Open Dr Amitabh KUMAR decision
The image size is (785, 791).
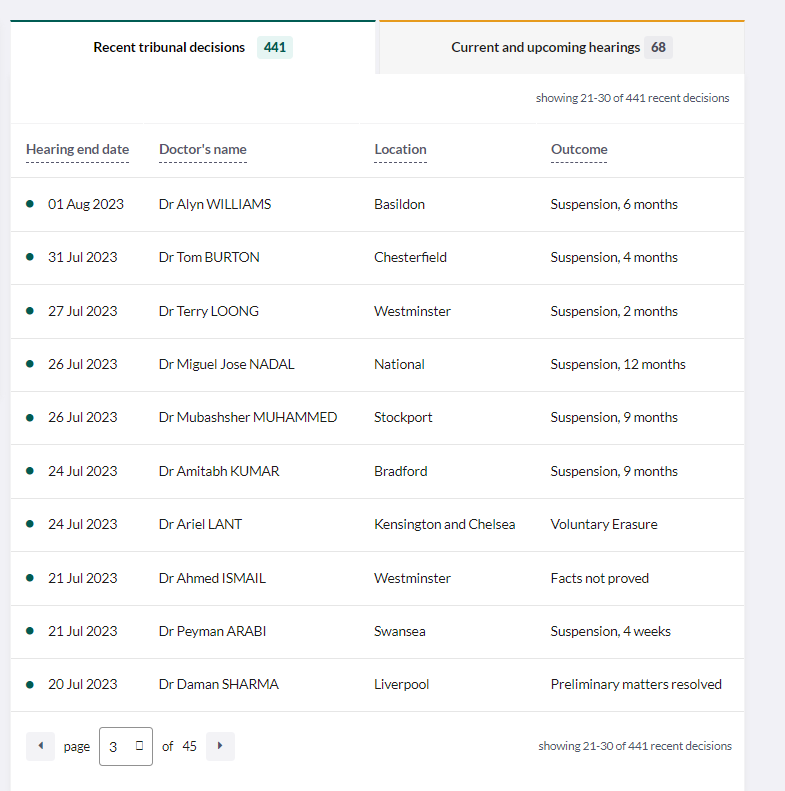tap(219, 471)
